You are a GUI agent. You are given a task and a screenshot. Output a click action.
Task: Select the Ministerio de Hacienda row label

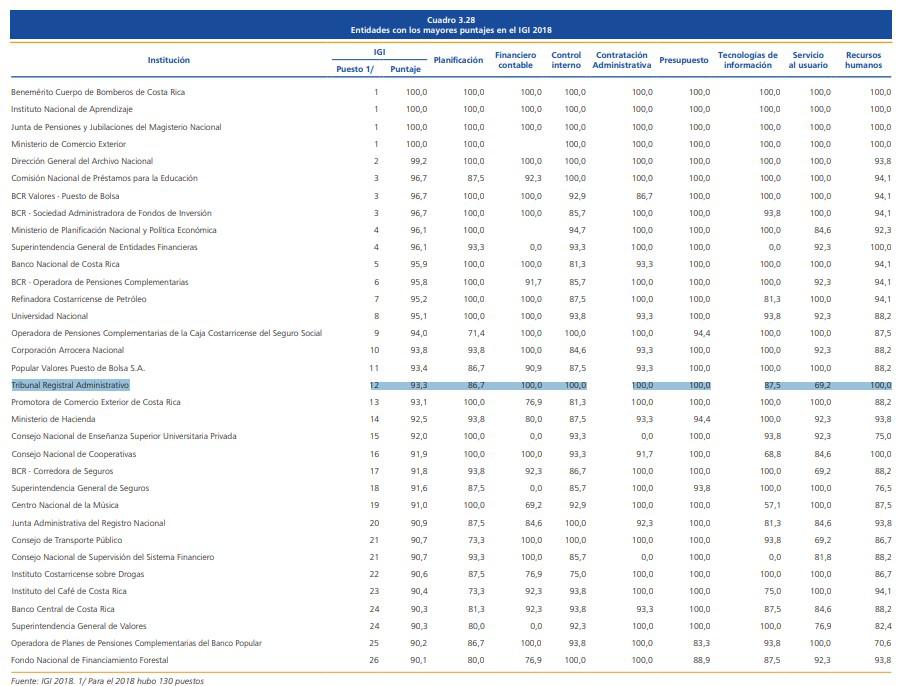coord(52,419)
